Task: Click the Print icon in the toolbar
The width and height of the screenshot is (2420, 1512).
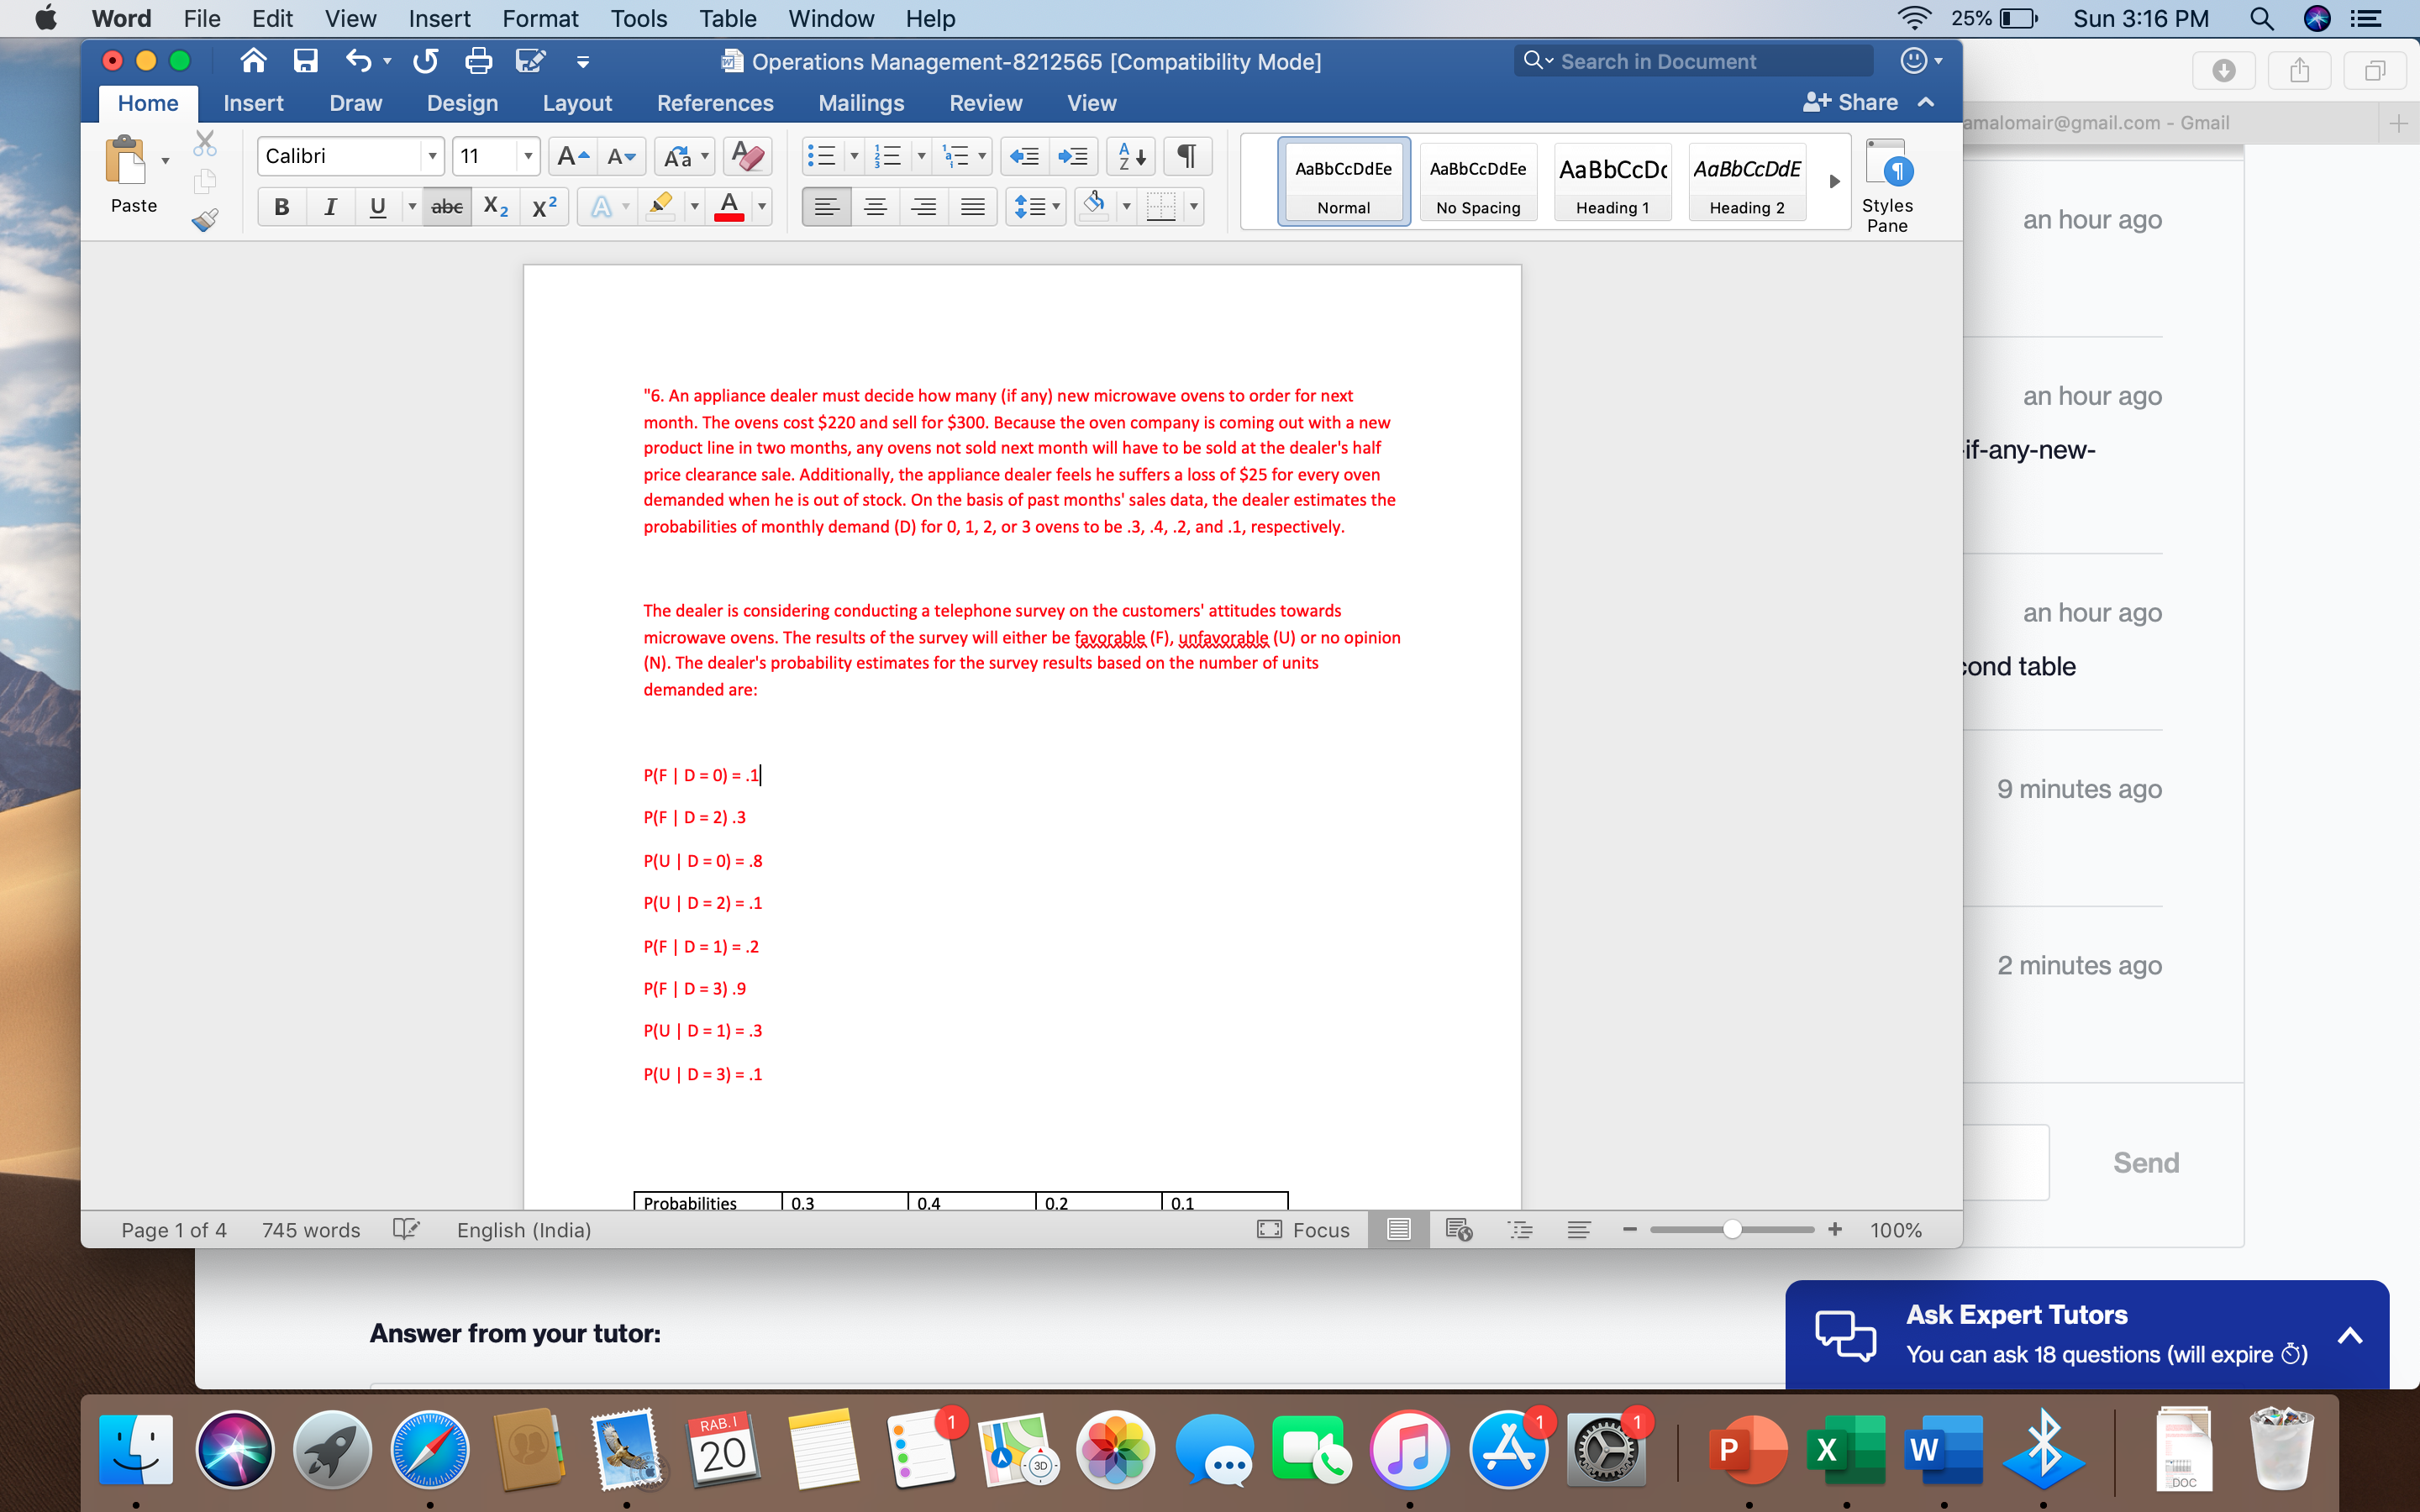Action: pos(479,61)
